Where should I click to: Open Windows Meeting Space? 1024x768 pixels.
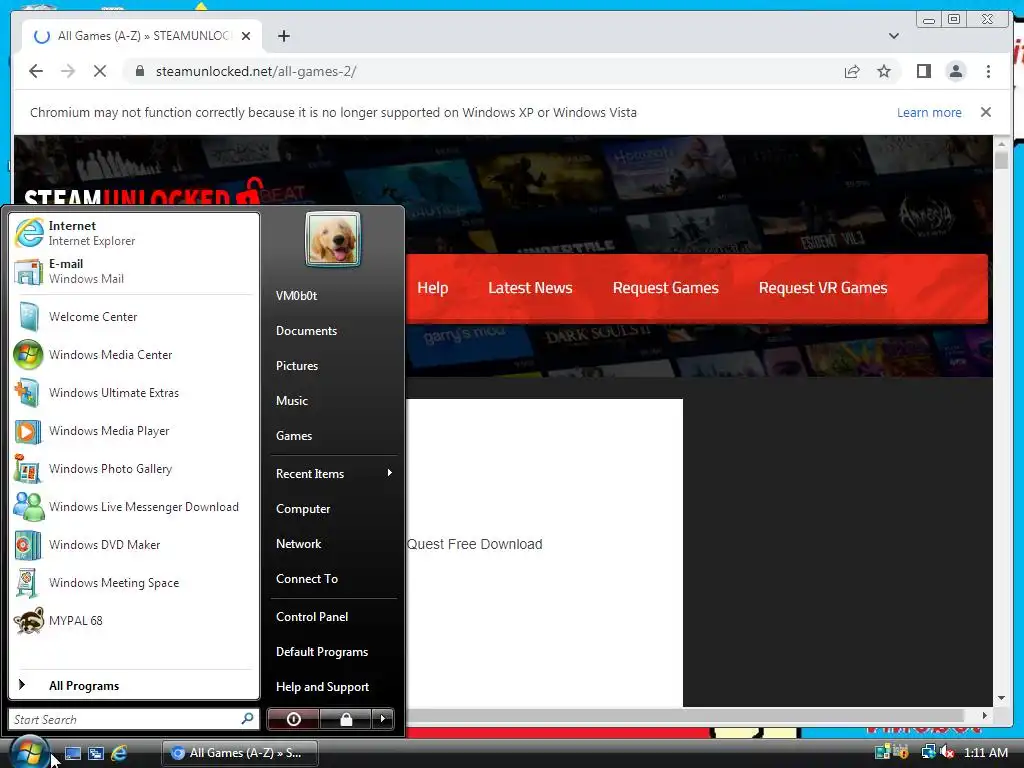tap(134, 583)
